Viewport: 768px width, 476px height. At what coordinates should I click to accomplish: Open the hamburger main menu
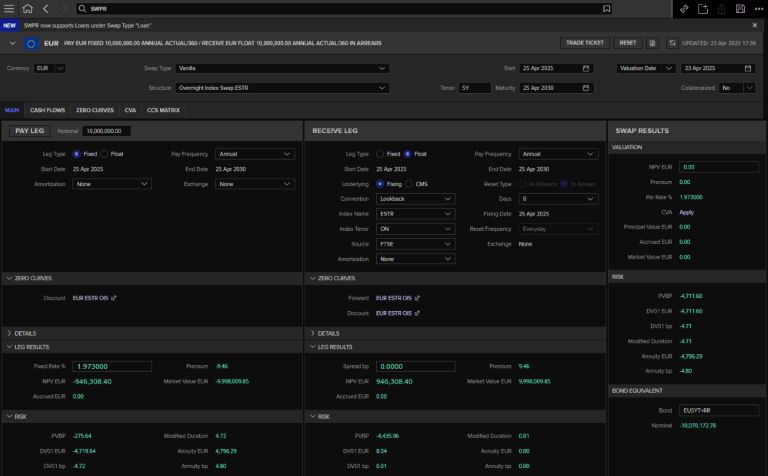tap(9, 8)
